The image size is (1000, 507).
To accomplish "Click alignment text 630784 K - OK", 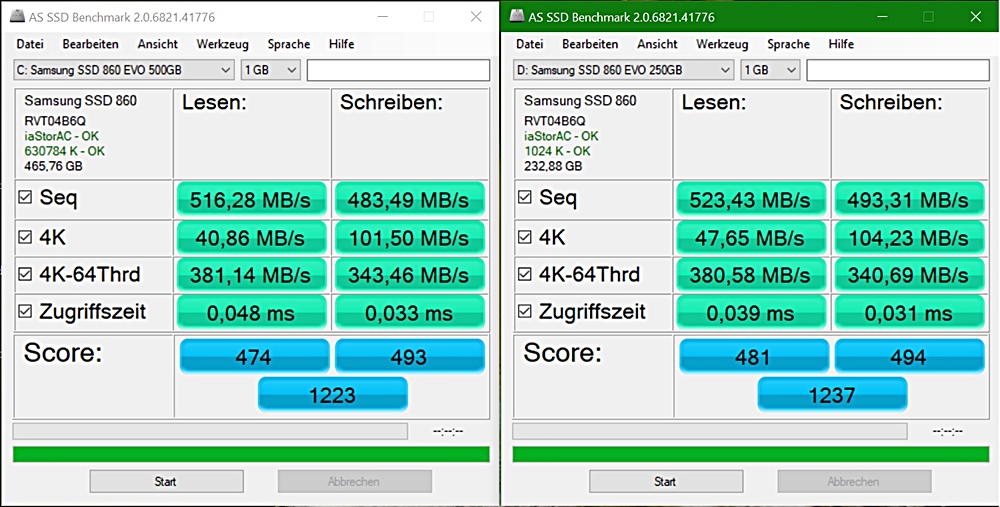I will click(64, 151).
